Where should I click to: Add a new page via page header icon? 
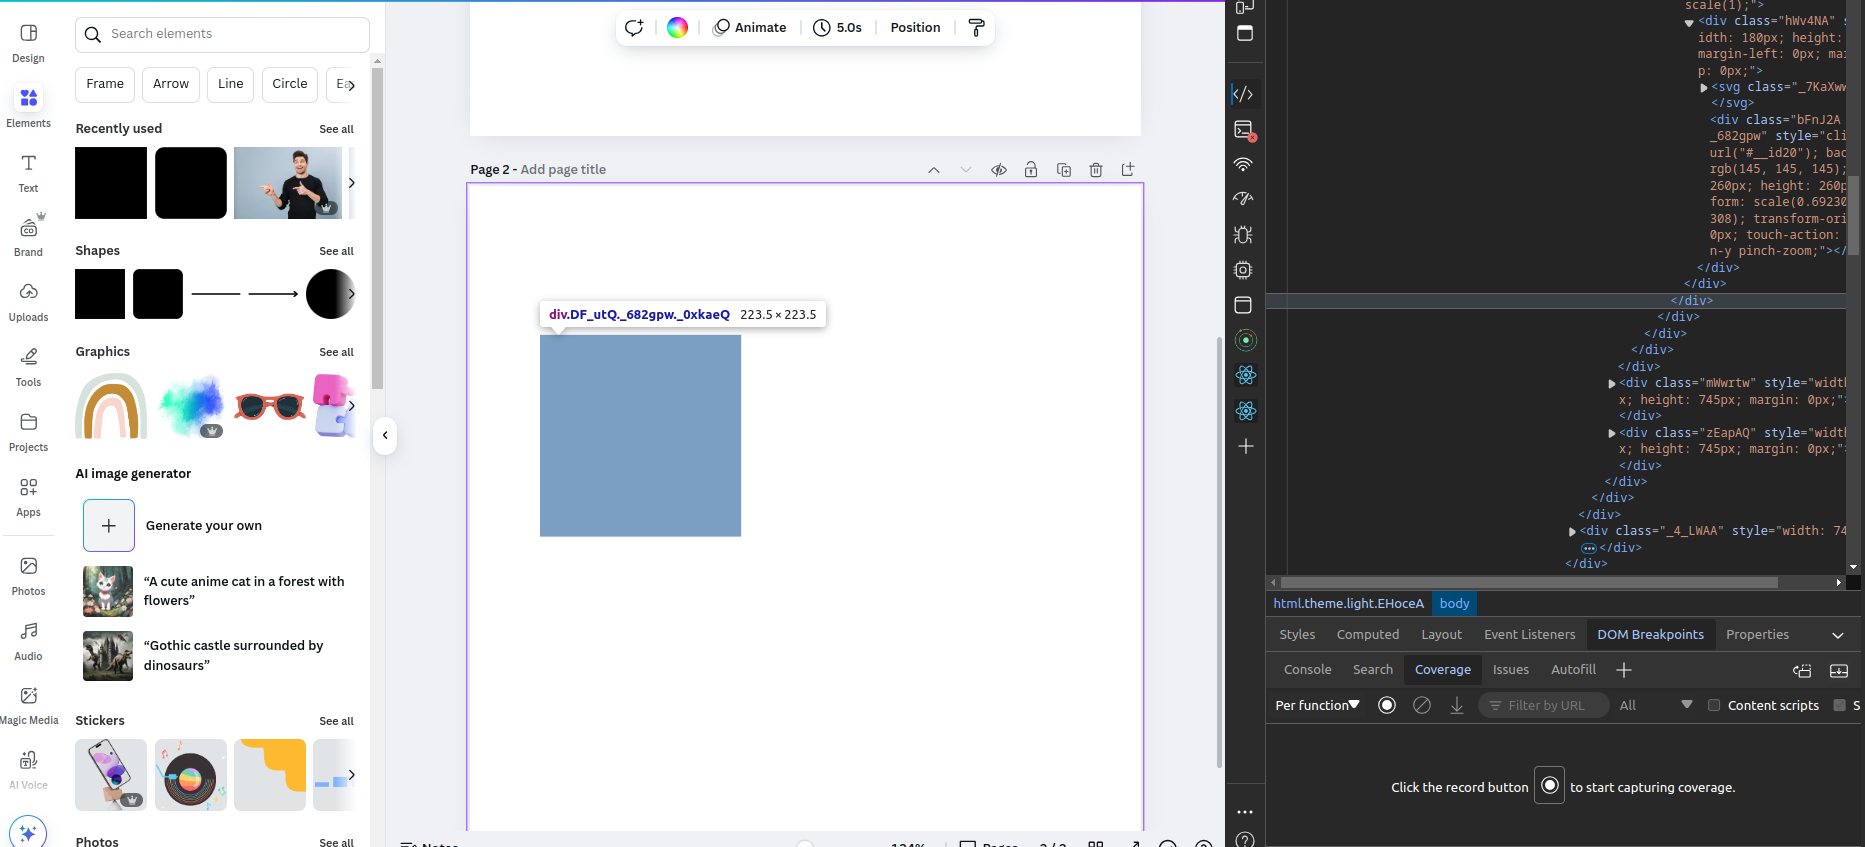point(1128,170)
